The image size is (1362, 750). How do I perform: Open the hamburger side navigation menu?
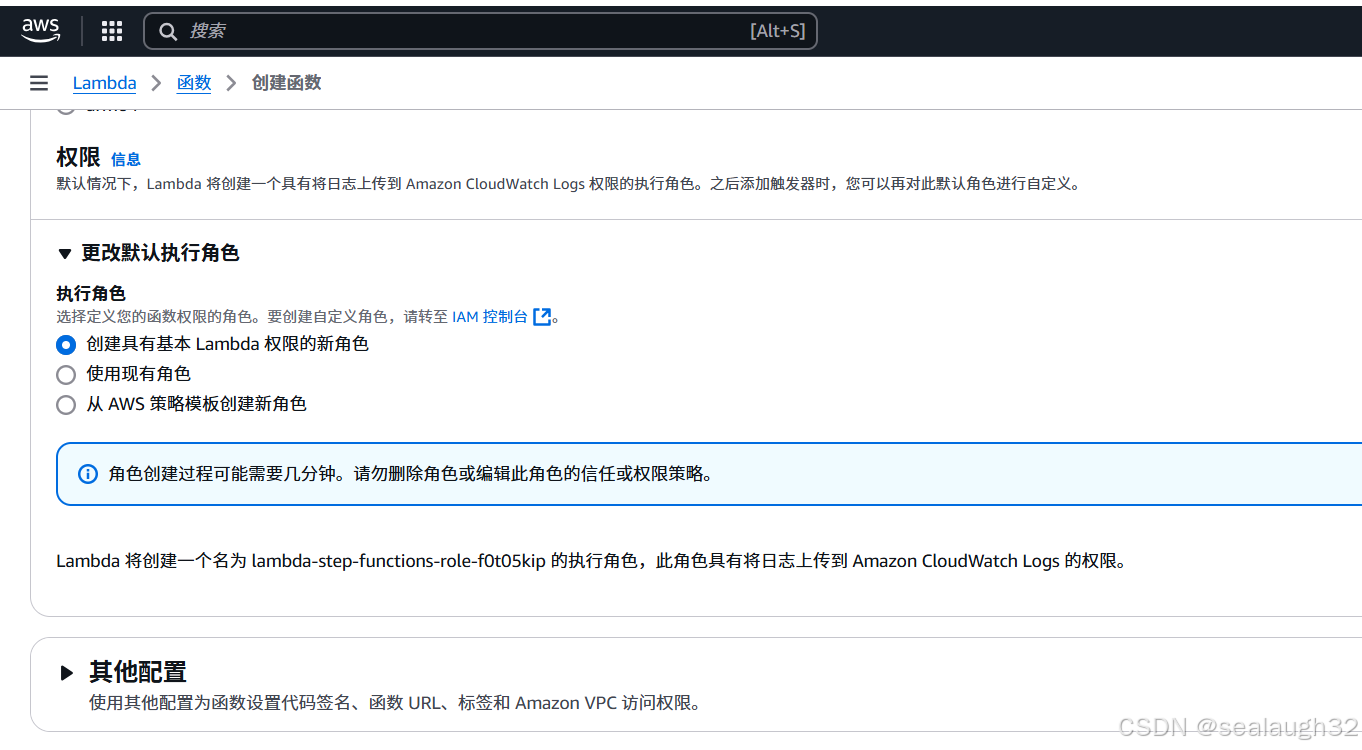coord(39,83)
